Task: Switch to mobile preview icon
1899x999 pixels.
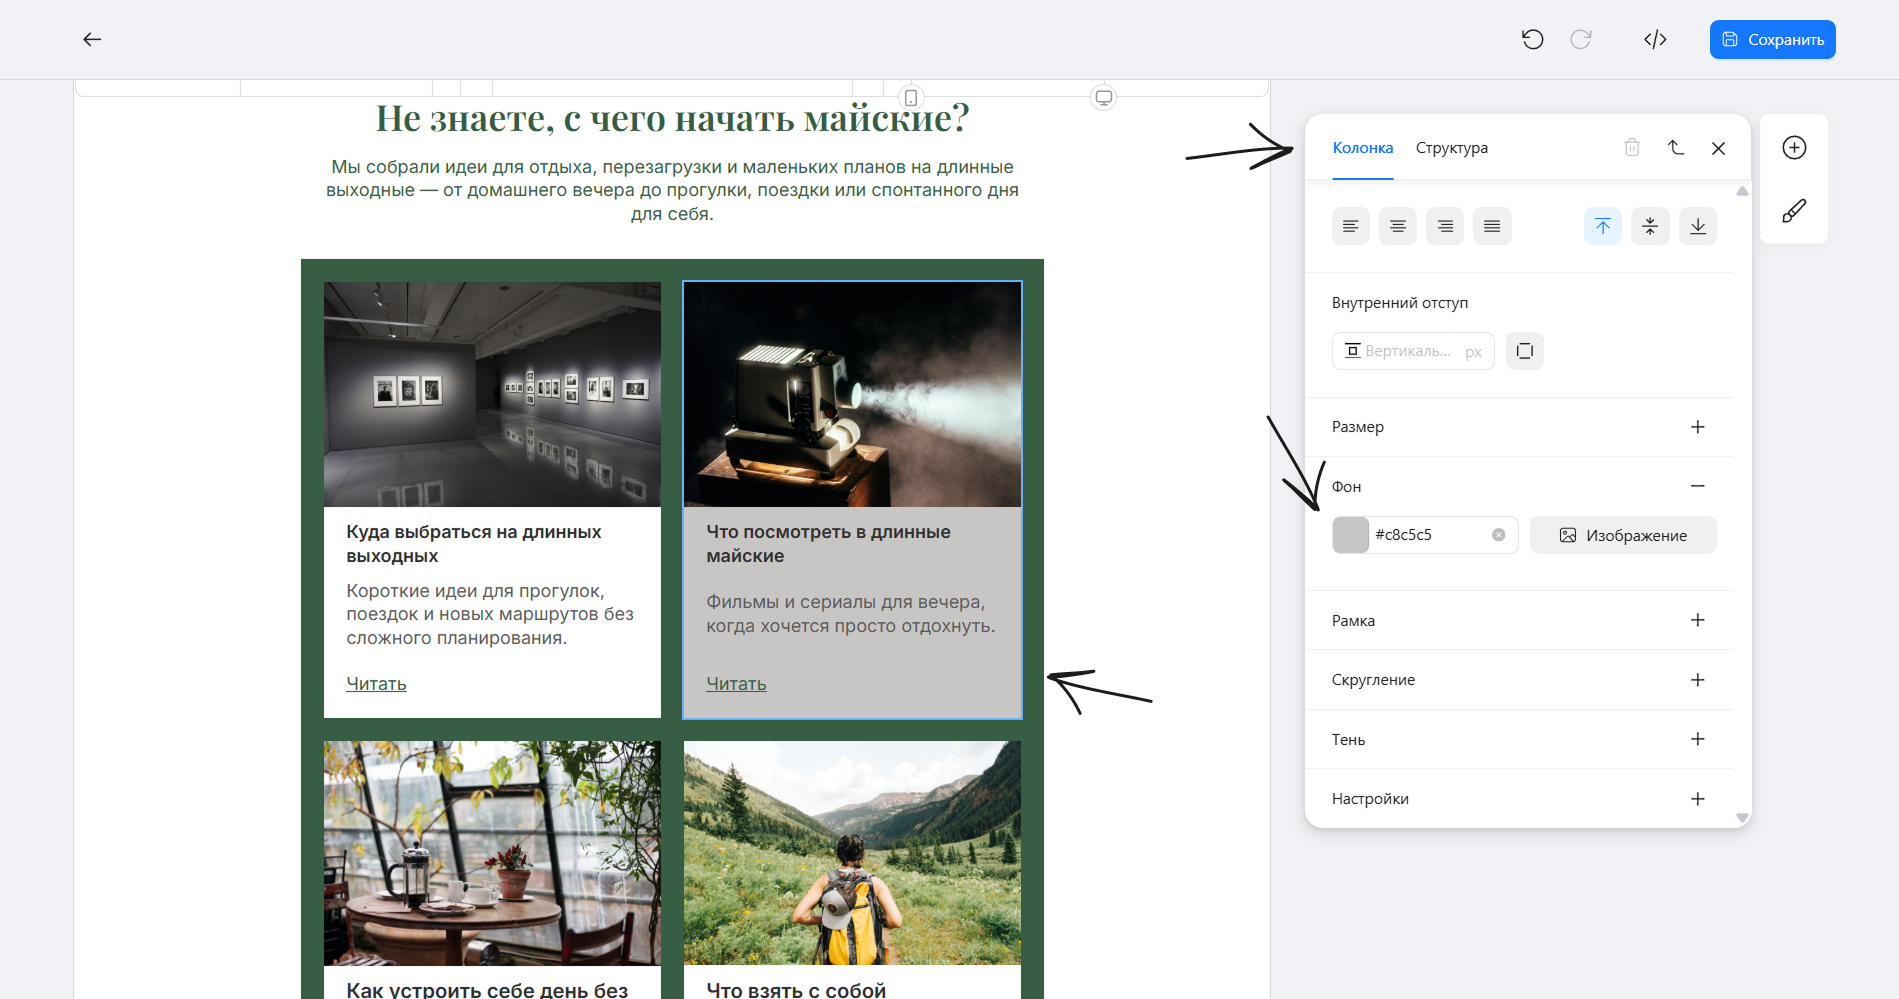Action: (910, 97)
